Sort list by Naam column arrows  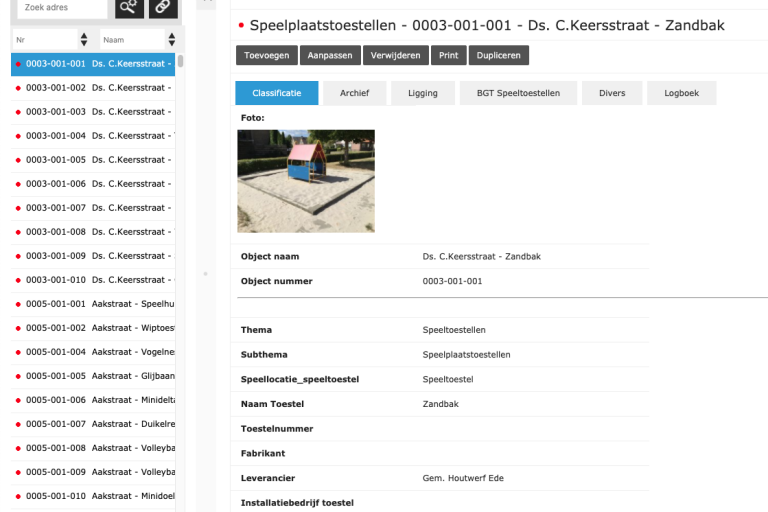pos(171,39)
